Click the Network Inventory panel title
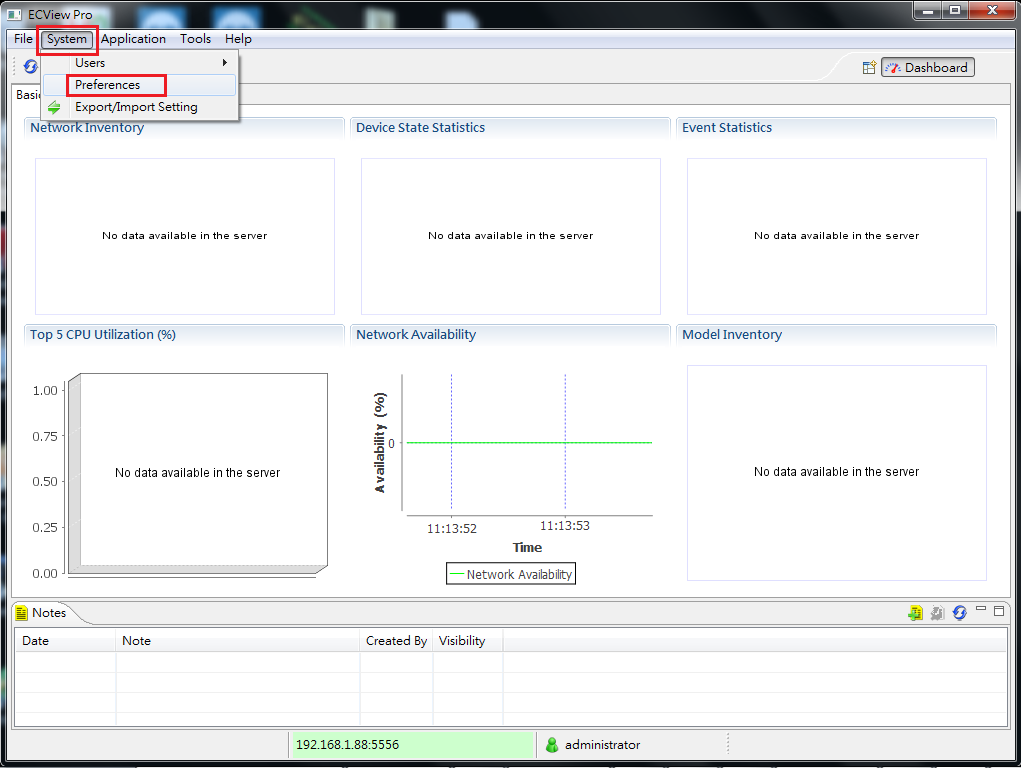The width and height of the screenshot is (1021, 768). [x=87, y=128]
